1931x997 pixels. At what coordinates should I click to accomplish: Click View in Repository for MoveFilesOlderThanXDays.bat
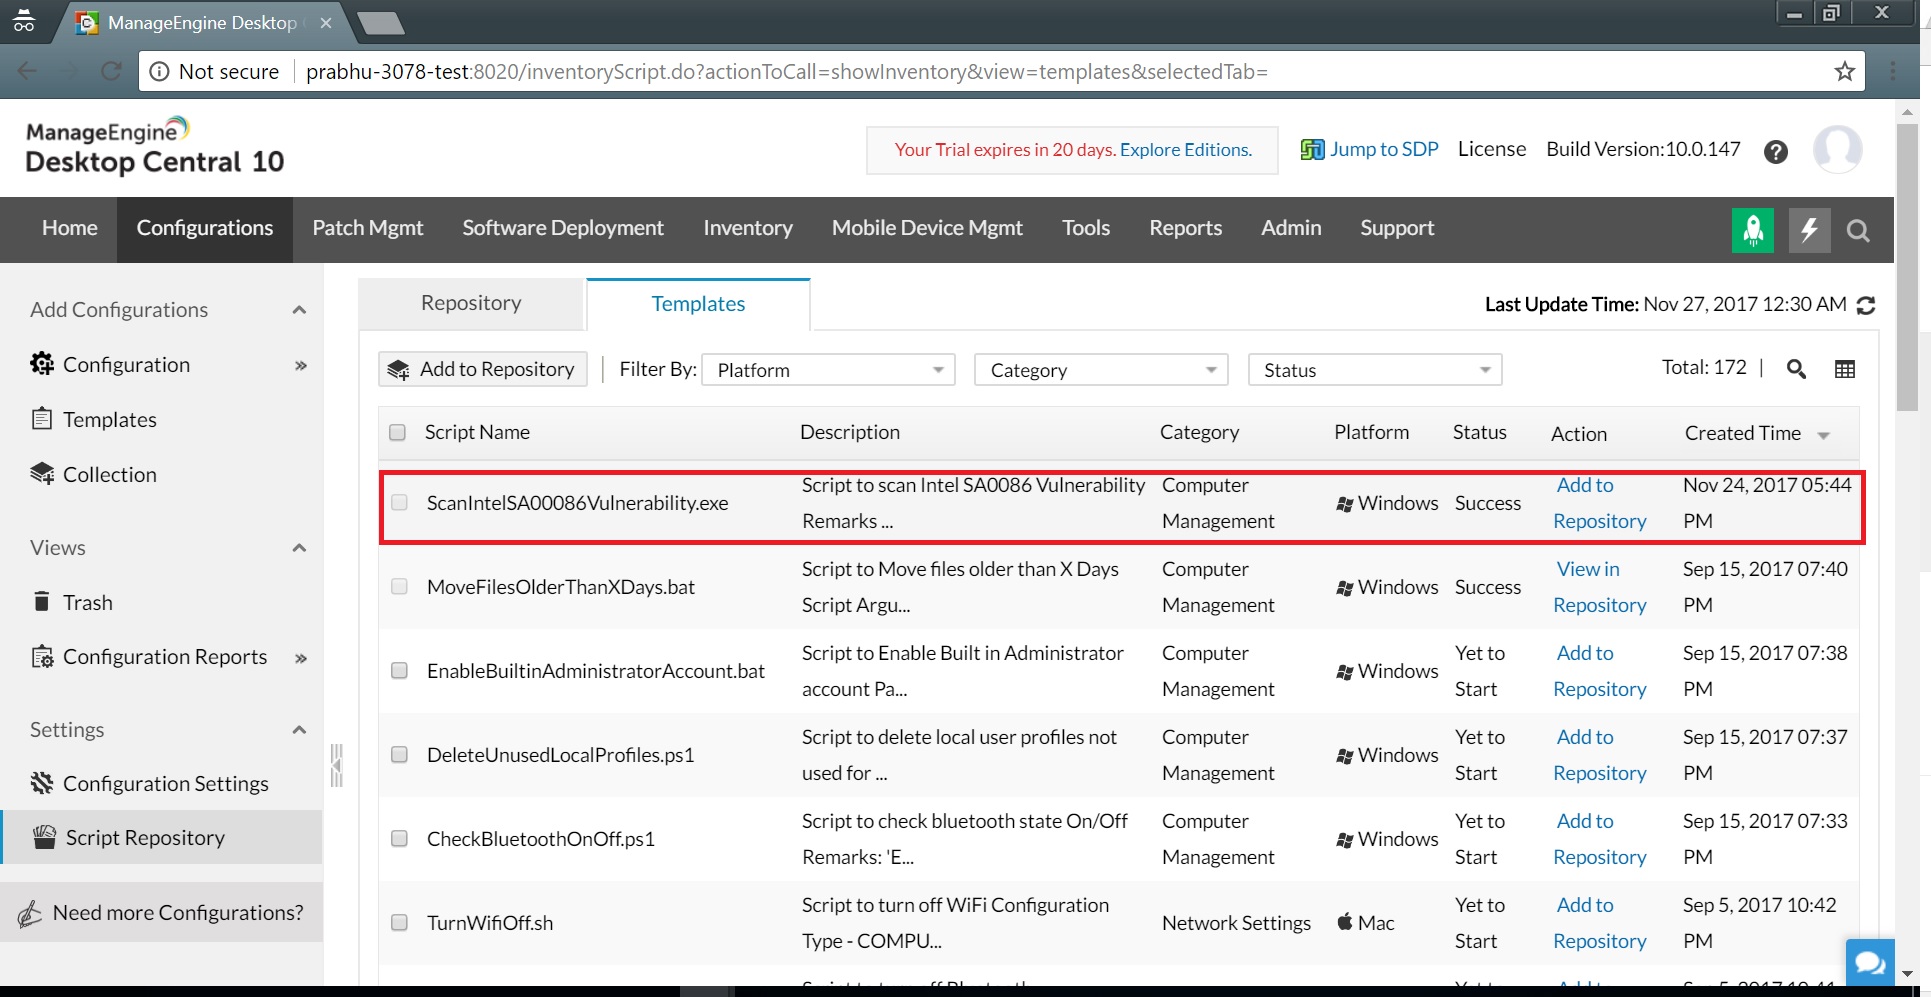[1600, 587]
